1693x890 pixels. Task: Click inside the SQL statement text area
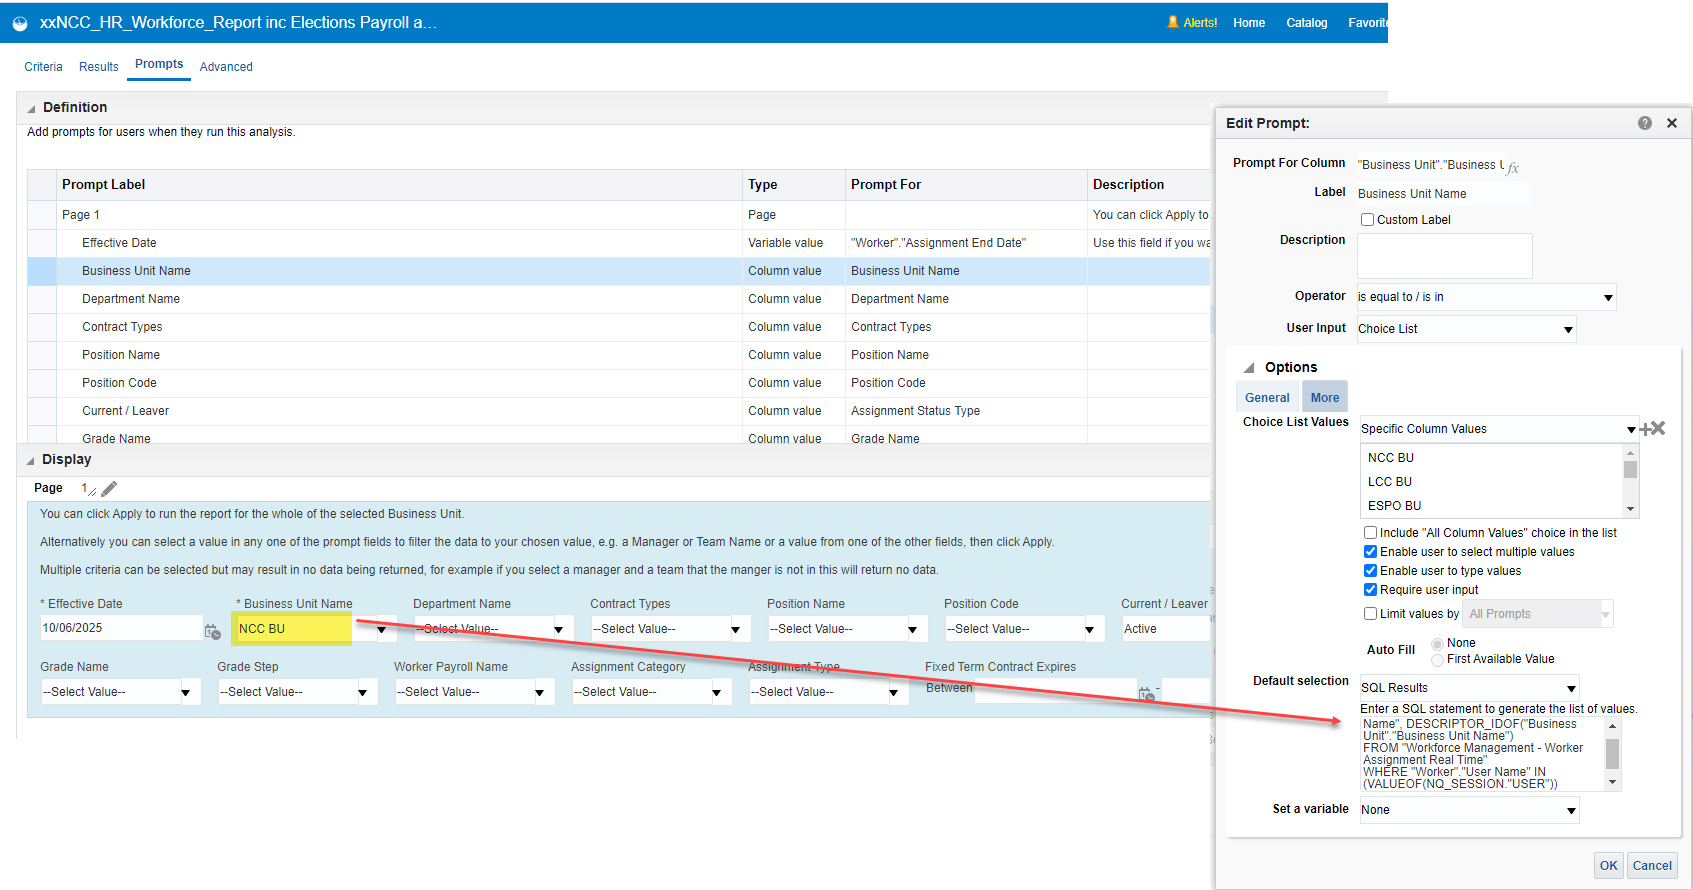1482,754
